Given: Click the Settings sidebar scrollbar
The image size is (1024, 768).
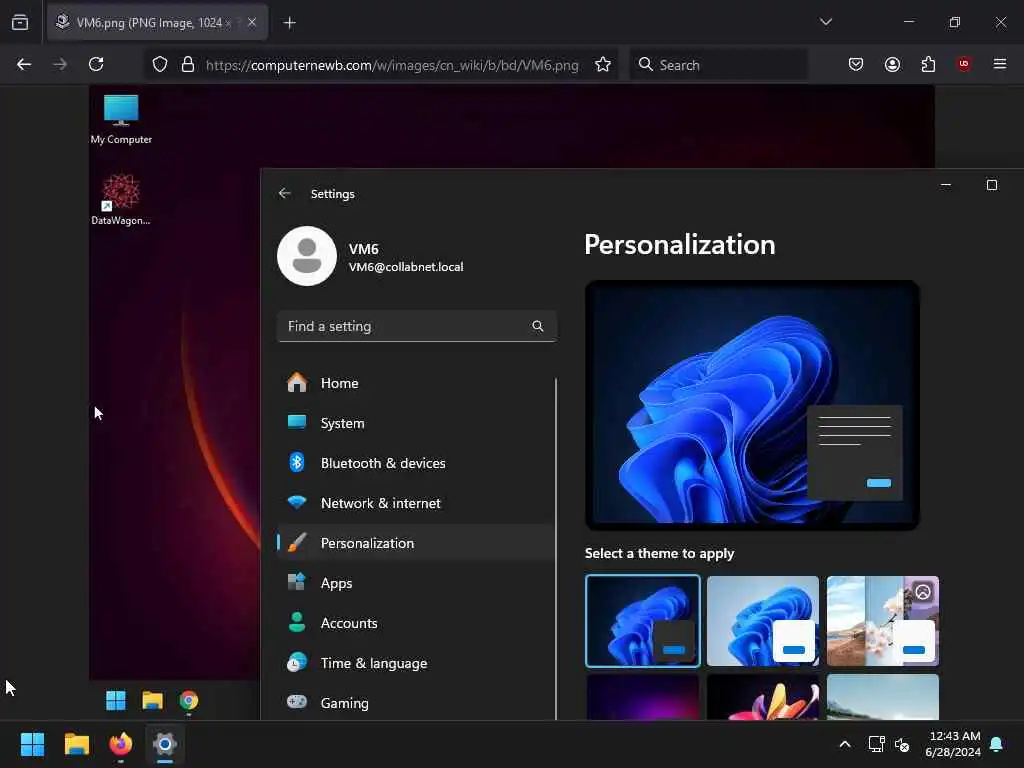Looking at the screenshot, I should coord(556,549).
